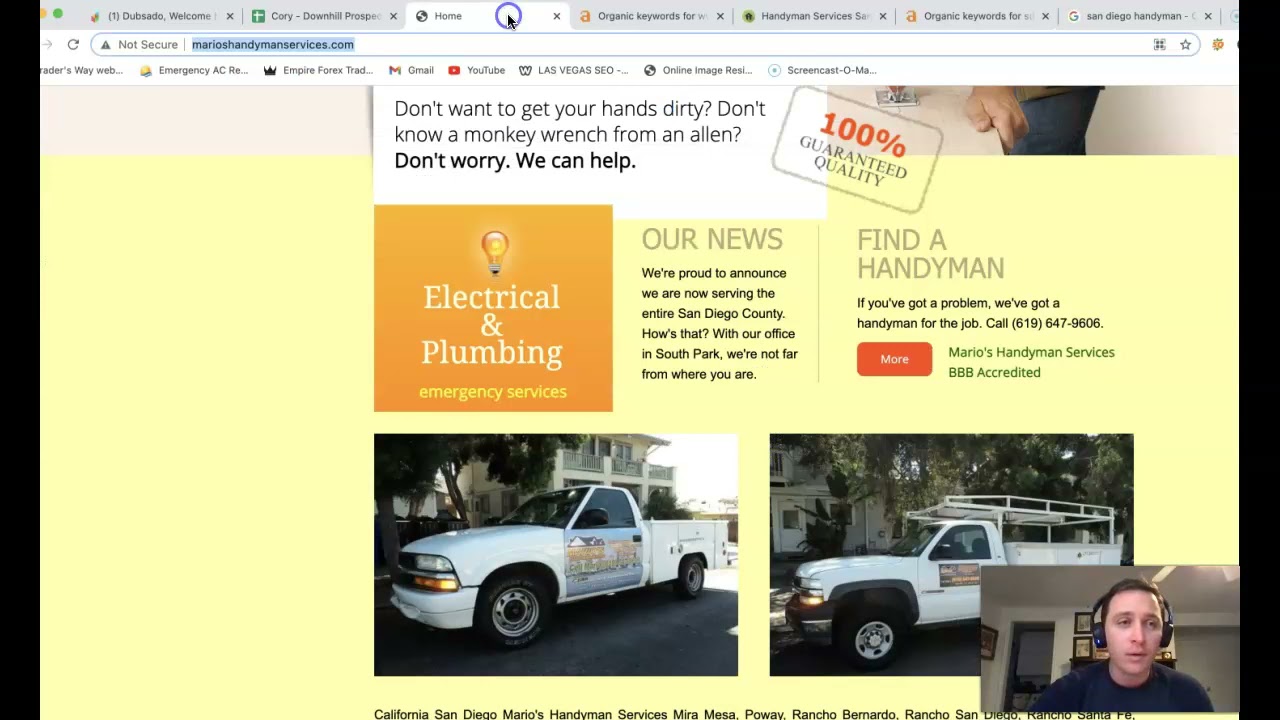Open the YouTube bookmark
Screen dimensions: 1280x720
(476, 70)
